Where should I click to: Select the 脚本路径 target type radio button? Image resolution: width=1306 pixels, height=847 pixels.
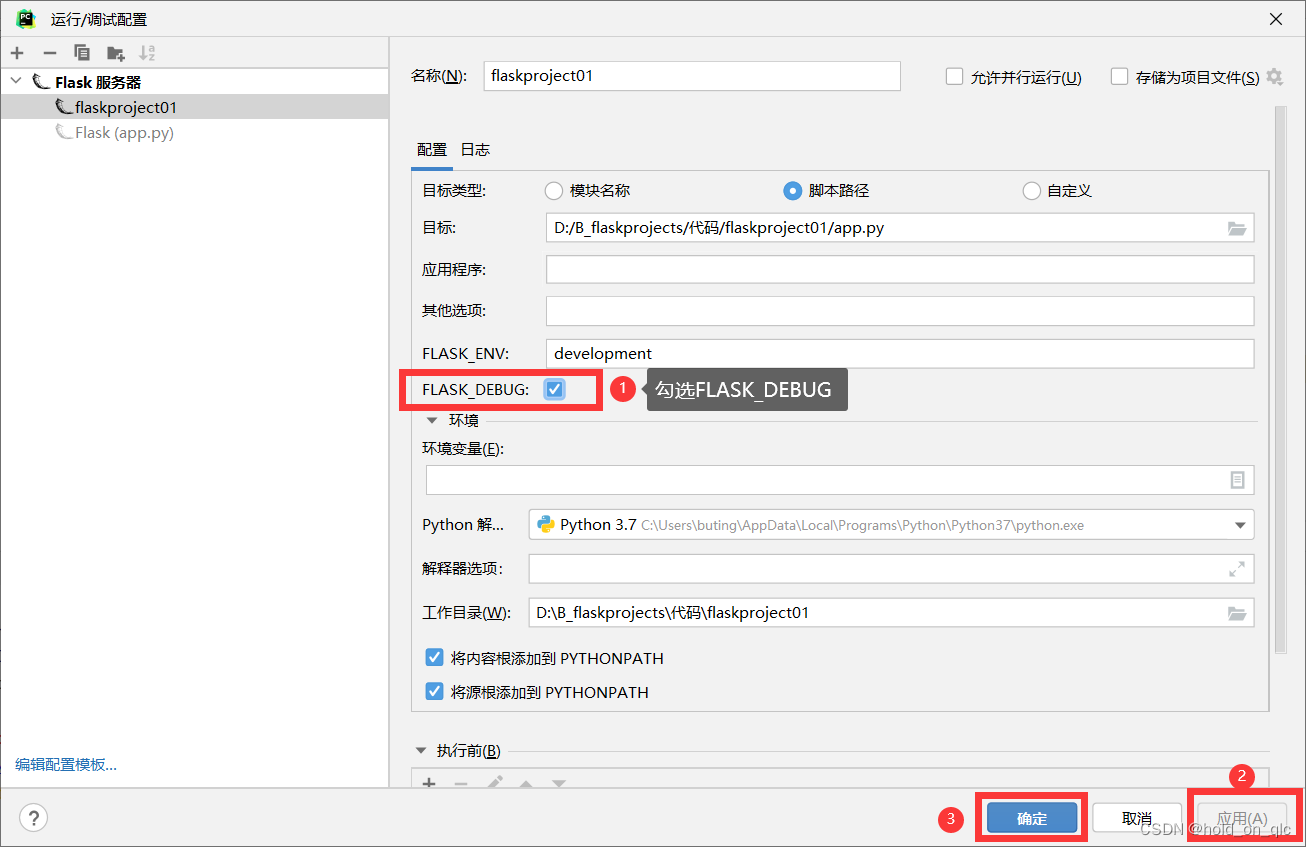tap(793, 191)
